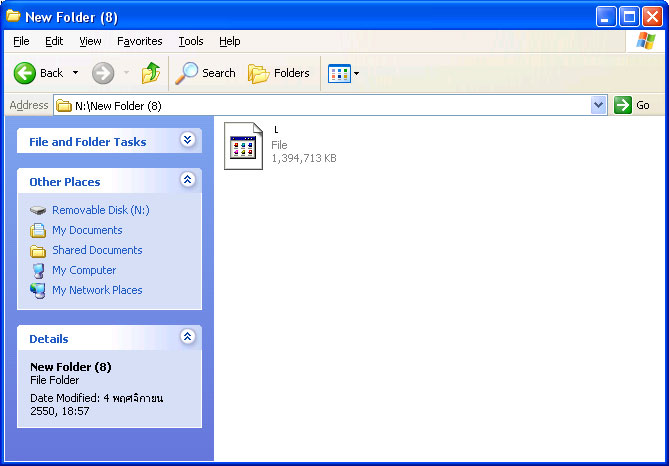
Task: Click the Shared Documents folder icon
Action: [38, 251]
